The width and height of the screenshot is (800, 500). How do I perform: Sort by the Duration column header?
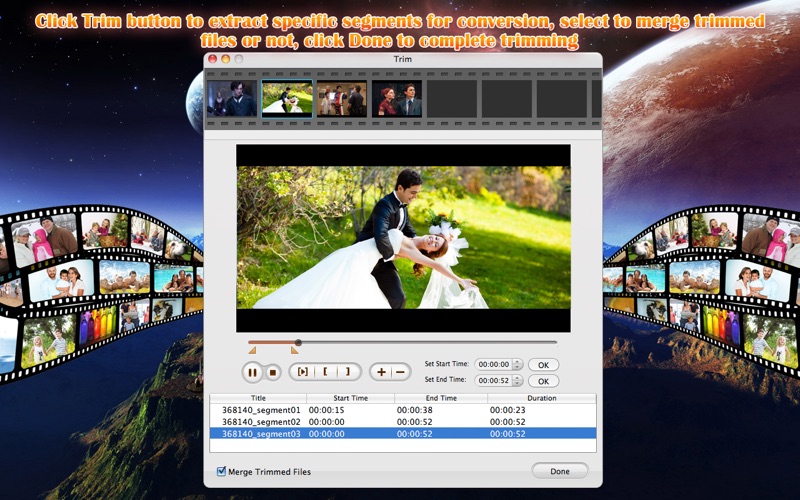pos(542,398)
